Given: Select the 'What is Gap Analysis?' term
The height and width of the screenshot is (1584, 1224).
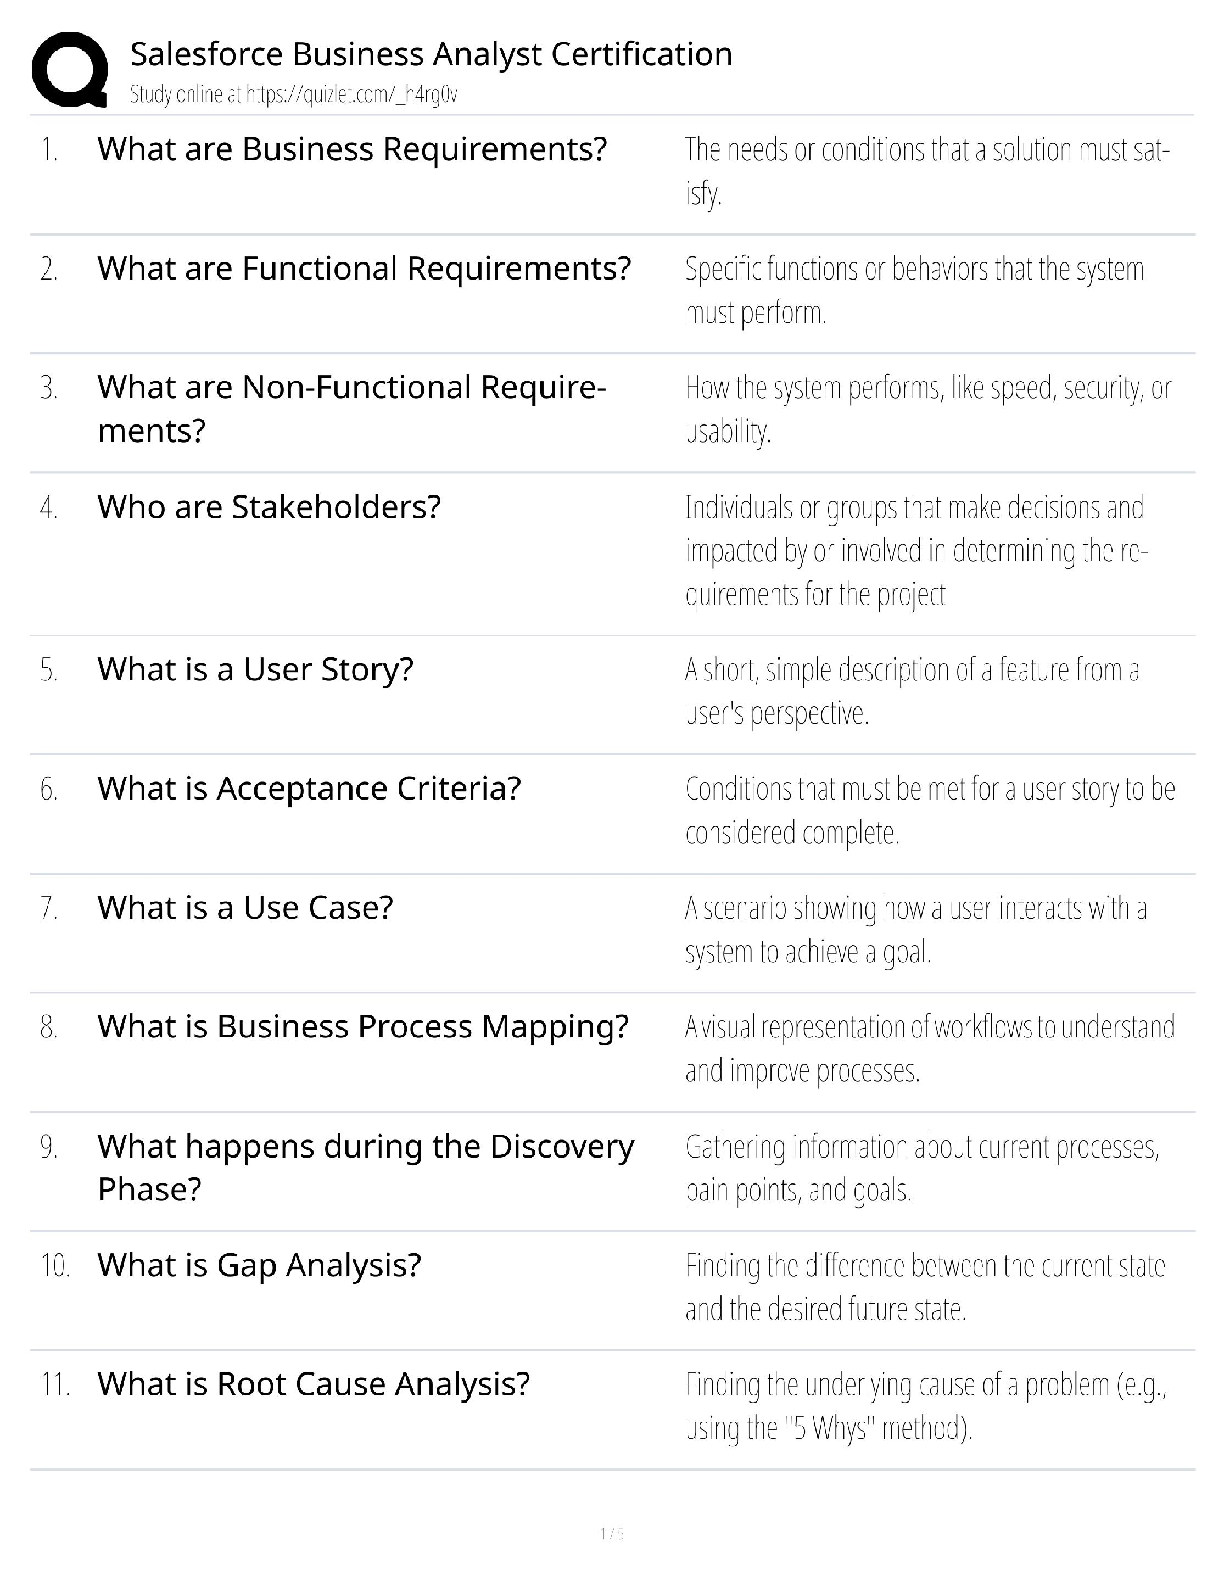Looking at the screenshot, I should coord(259,1265).
